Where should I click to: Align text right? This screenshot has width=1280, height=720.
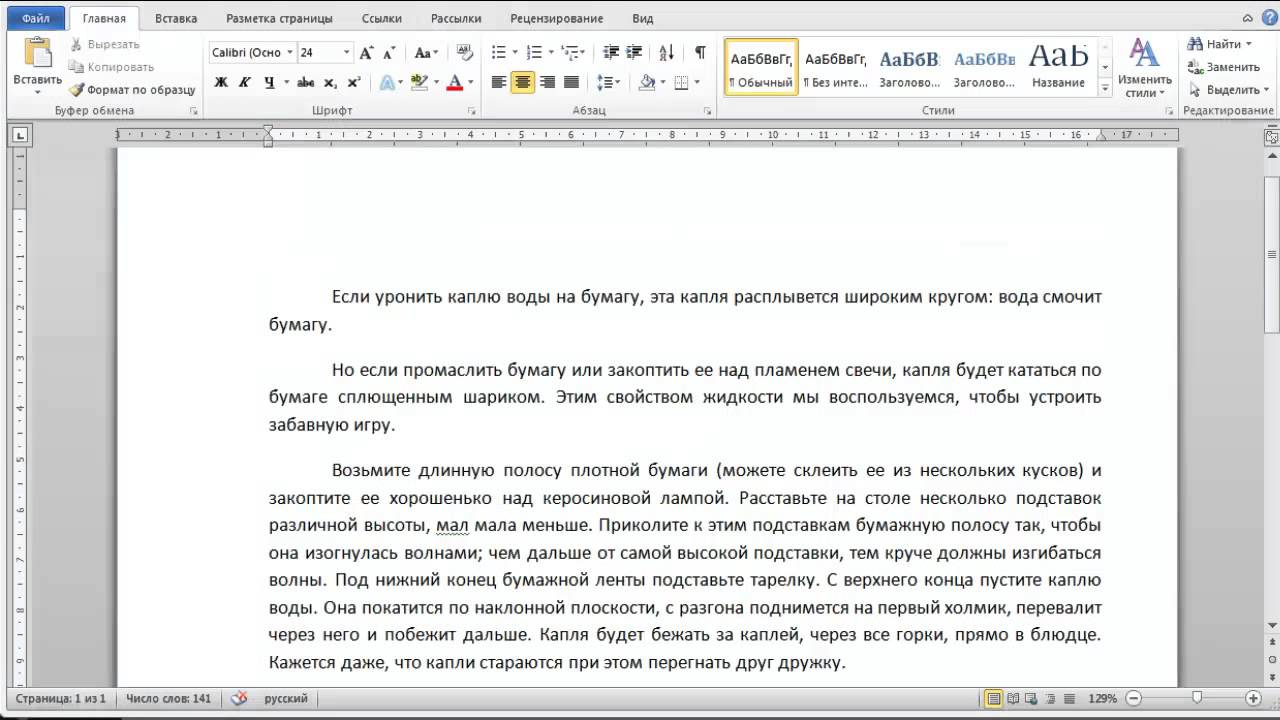point(547,82)
